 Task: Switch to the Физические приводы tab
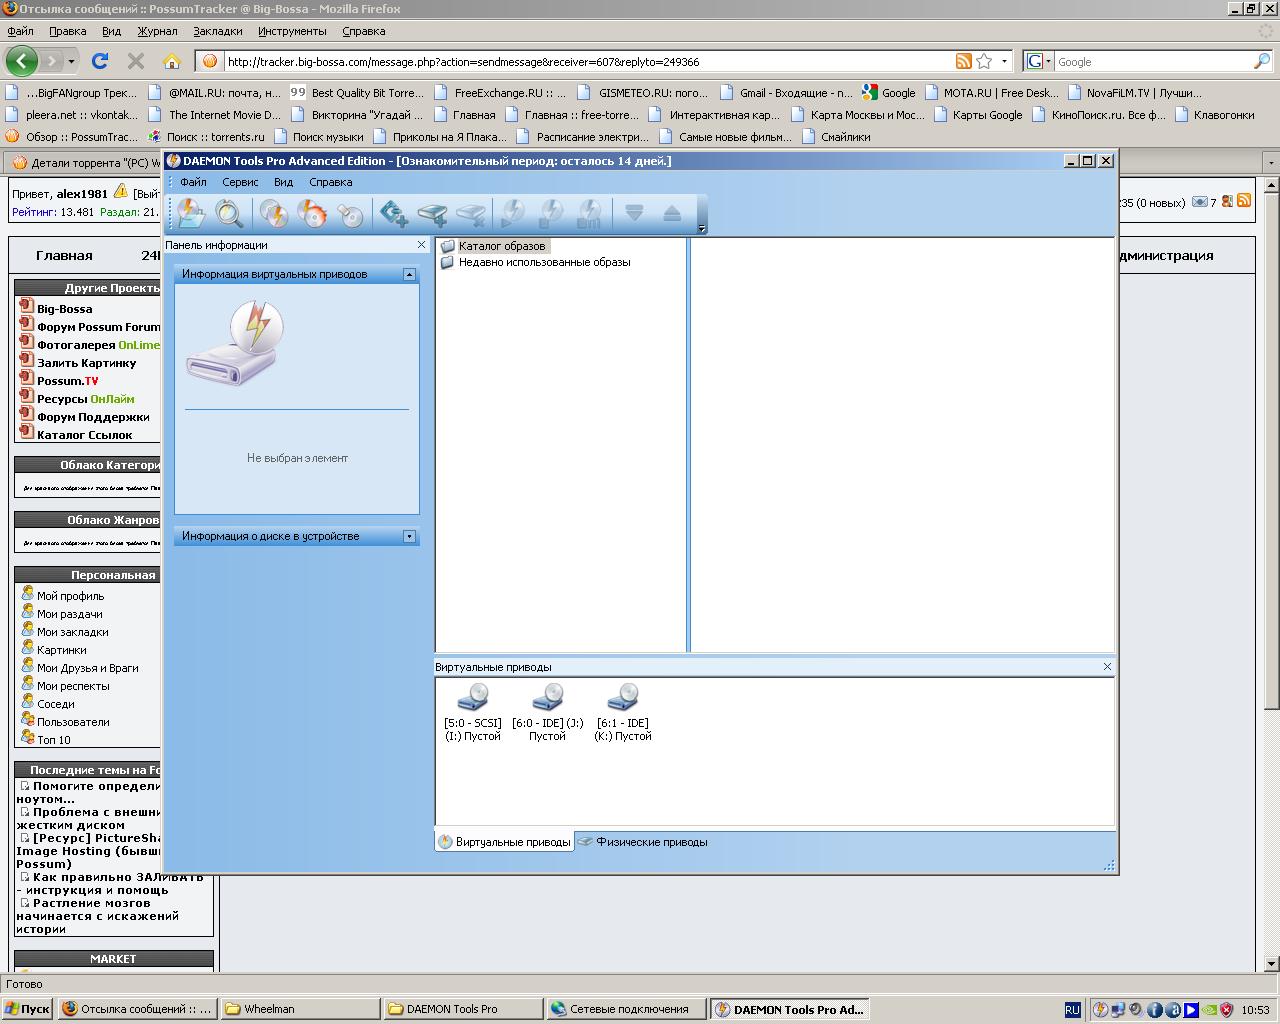pos(643,842)
